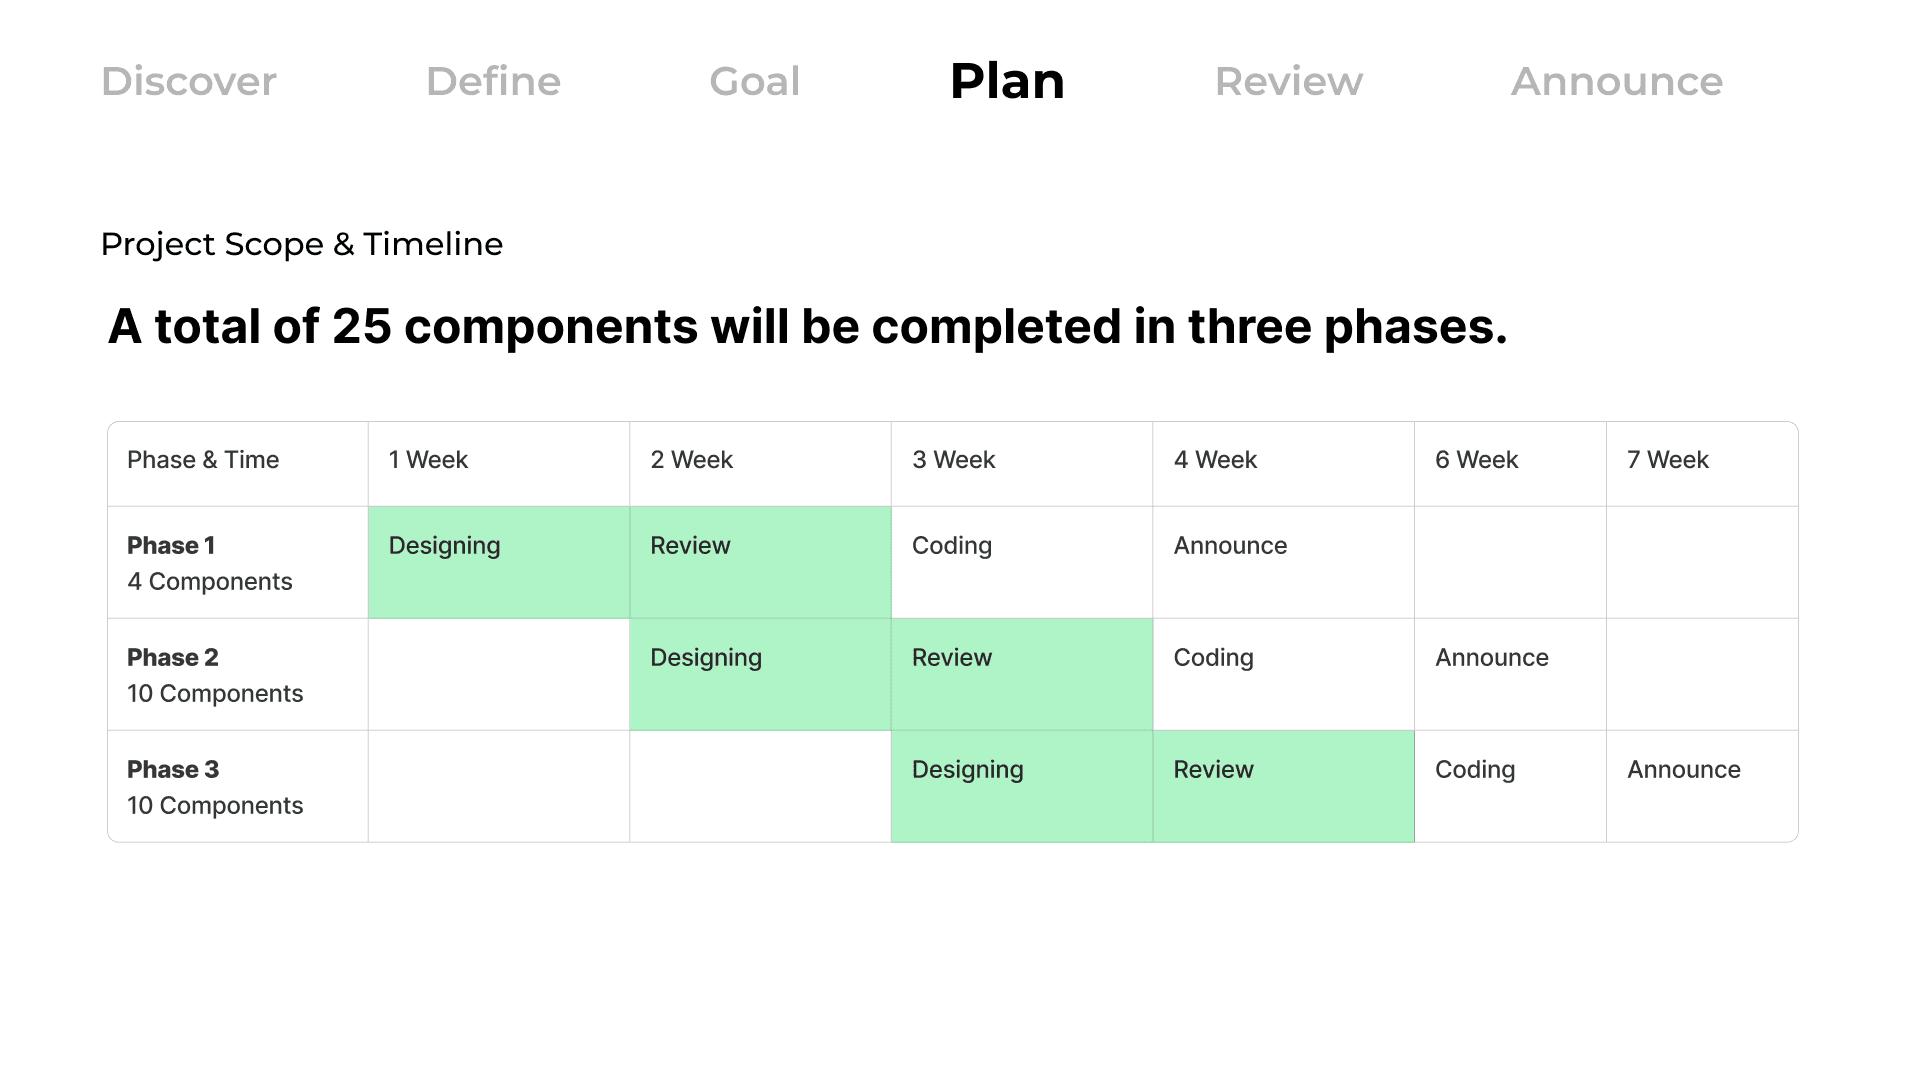The image size is (1920, 1080).
Task: Go to the Review tab in header
Action: pos(1289,81)
